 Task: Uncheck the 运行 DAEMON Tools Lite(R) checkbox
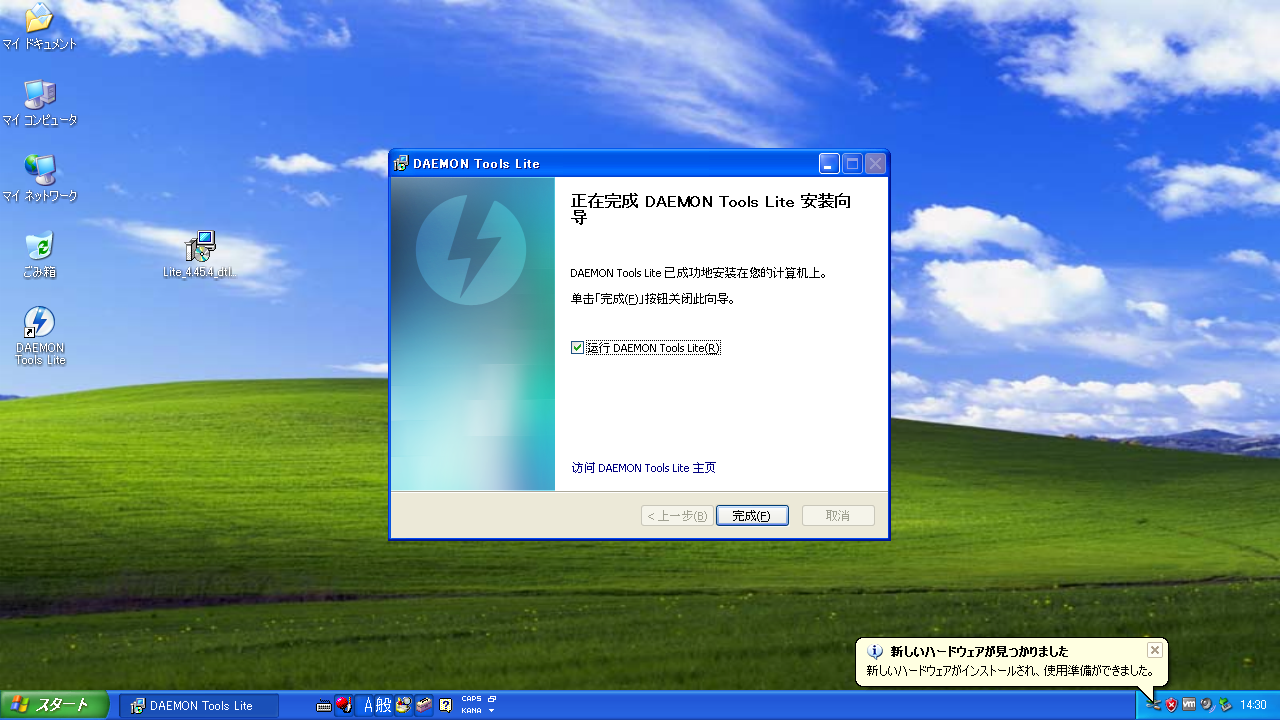coord(578,348)
